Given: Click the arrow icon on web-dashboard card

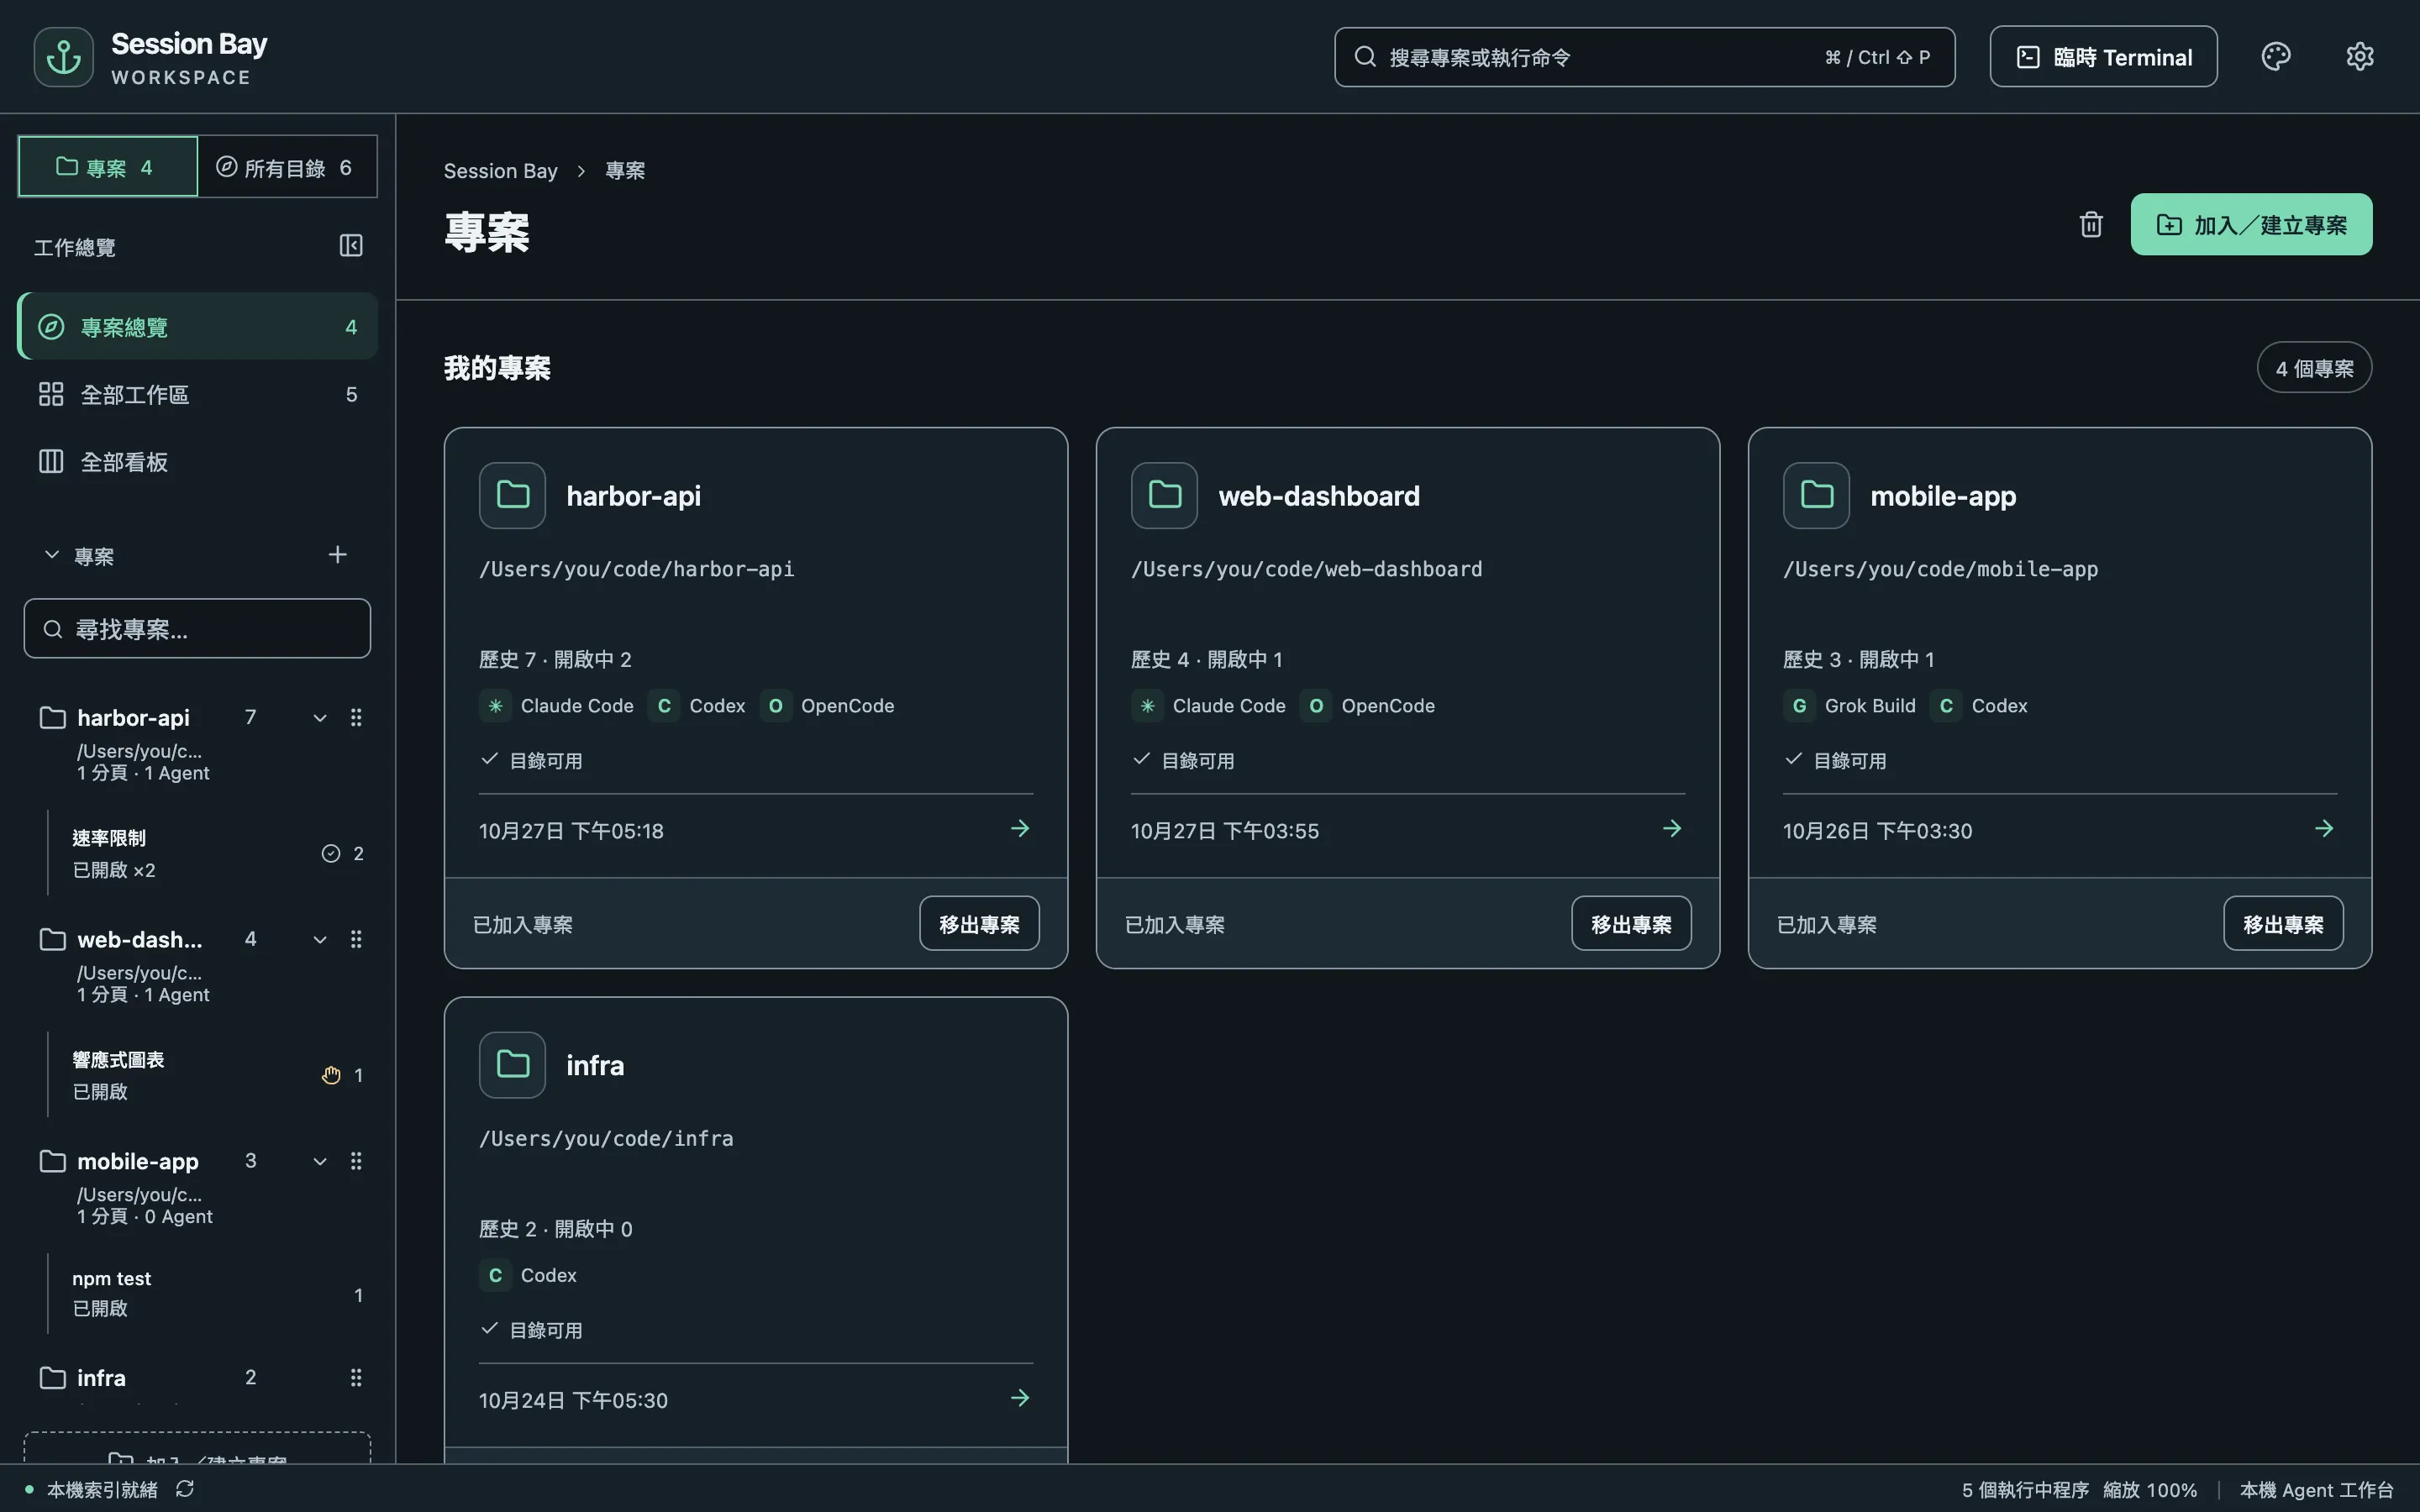Looking at the screenshot, I should point(1672,829).
